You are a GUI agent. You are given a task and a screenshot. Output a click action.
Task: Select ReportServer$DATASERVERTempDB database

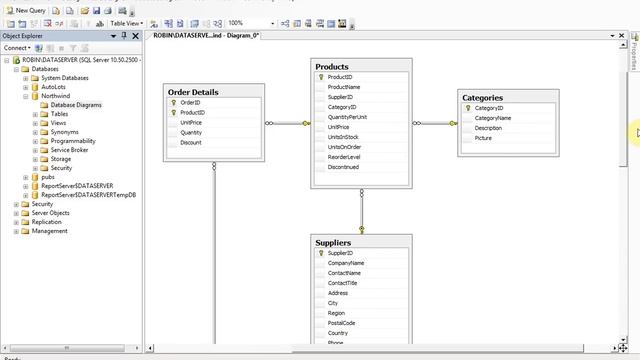point(89,195)
